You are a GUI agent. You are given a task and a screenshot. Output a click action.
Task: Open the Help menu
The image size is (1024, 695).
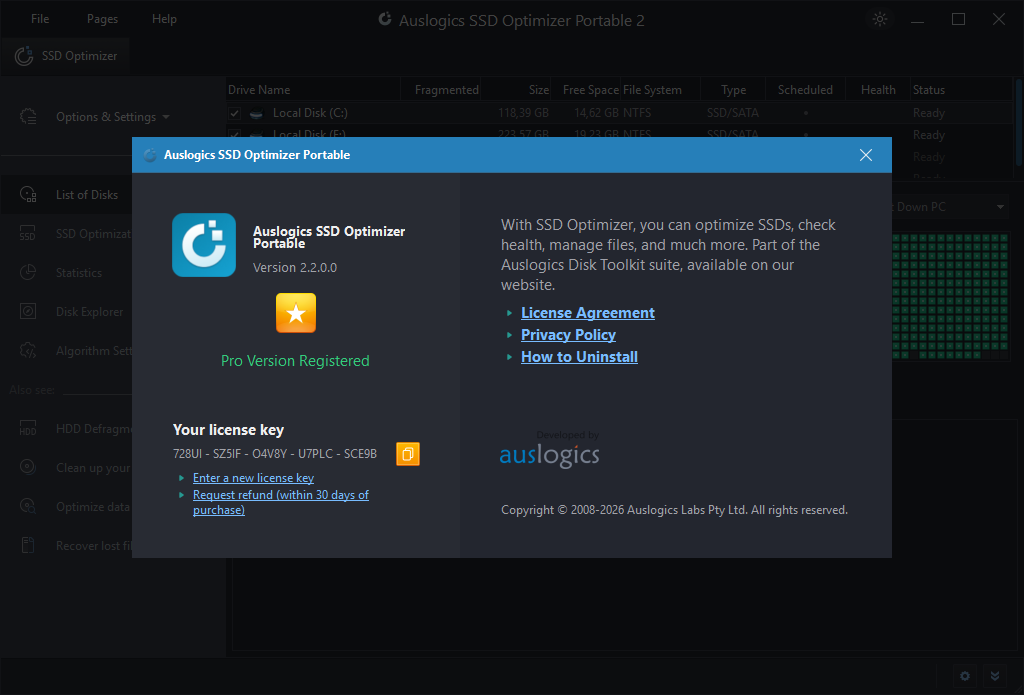165,19
